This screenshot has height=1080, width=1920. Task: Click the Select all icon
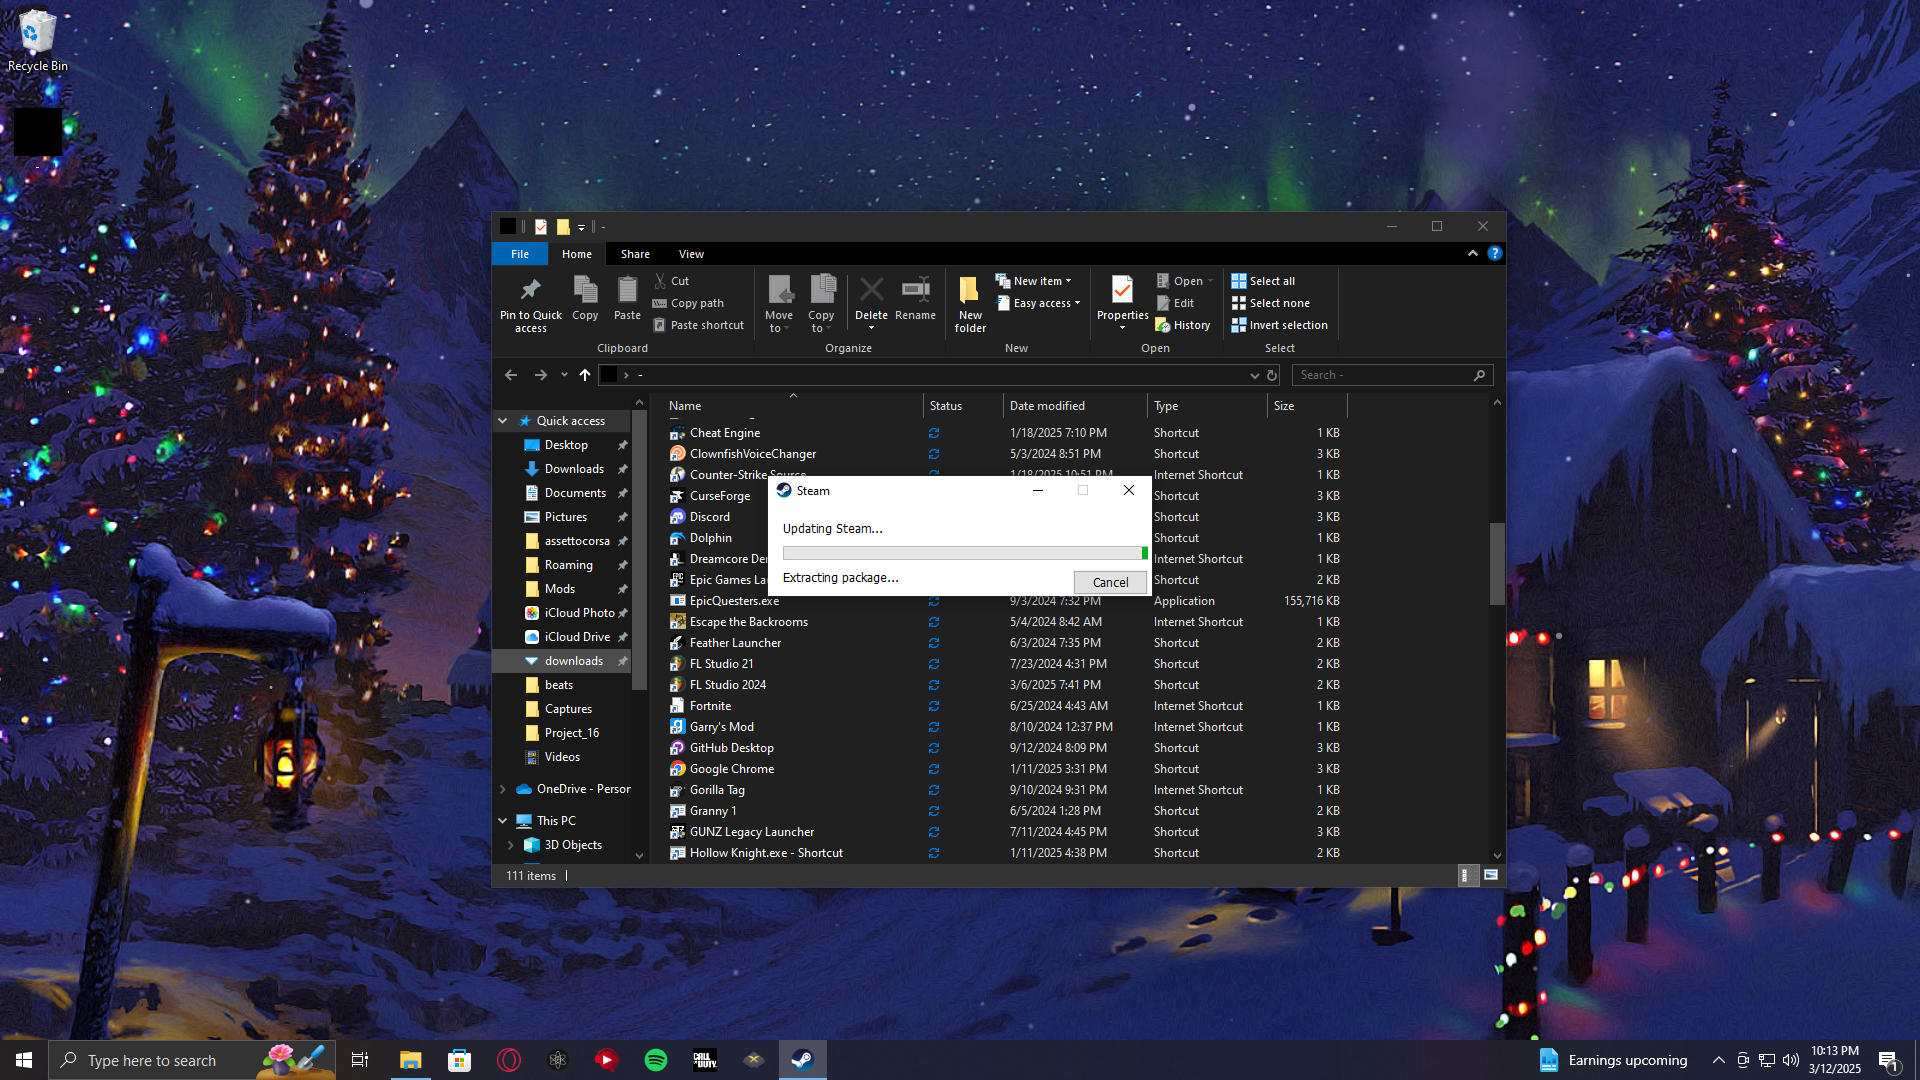(1239, 281)
